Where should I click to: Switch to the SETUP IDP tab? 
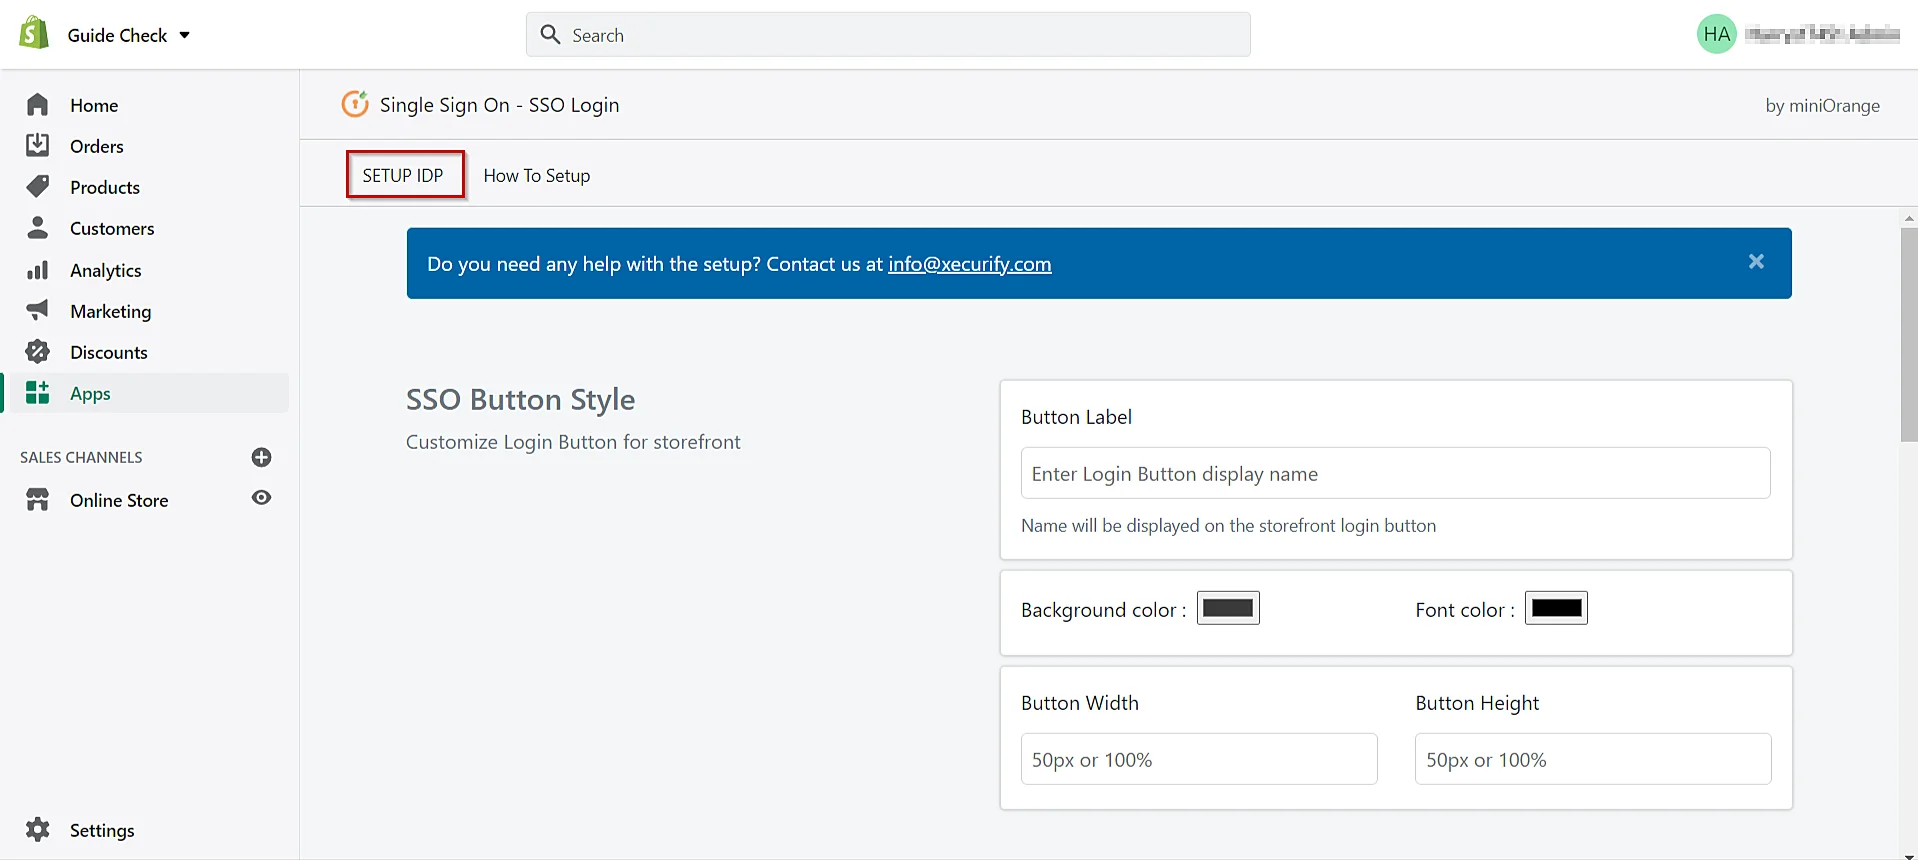[405, 175]
